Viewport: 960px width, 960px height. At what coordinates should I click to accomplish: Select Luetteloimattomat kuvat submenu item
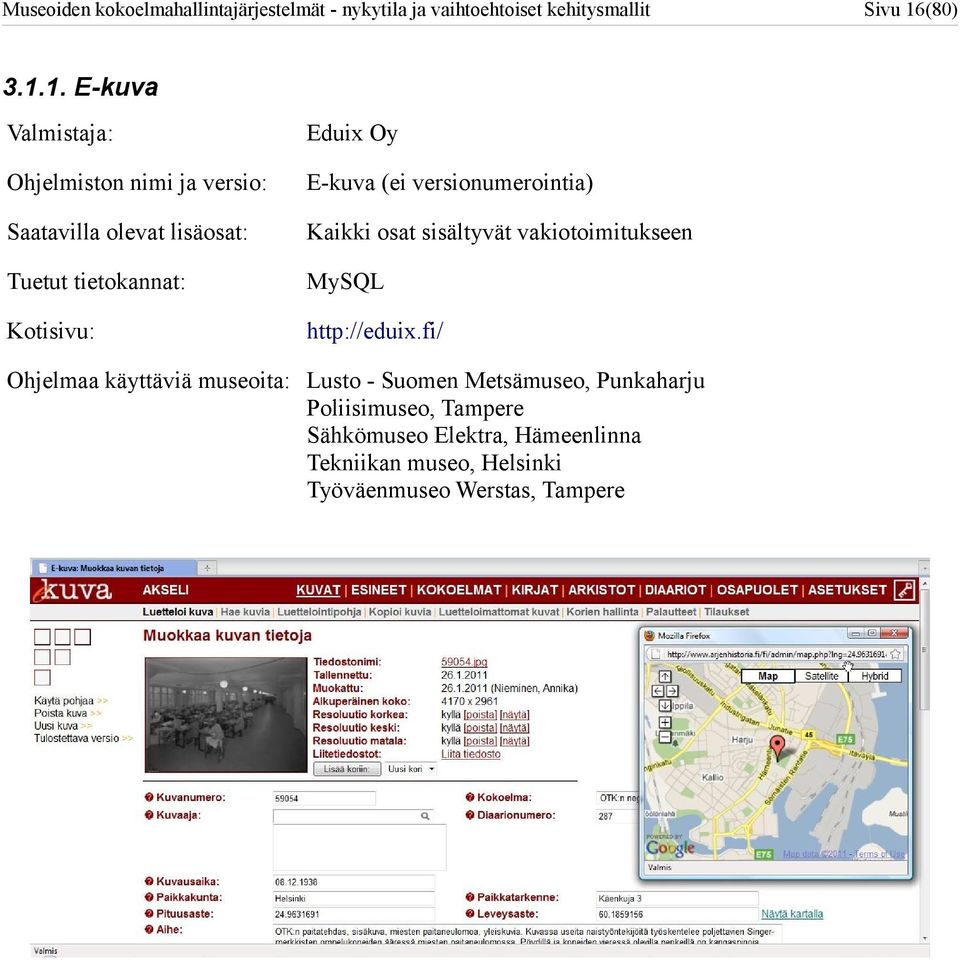point(499,612)
